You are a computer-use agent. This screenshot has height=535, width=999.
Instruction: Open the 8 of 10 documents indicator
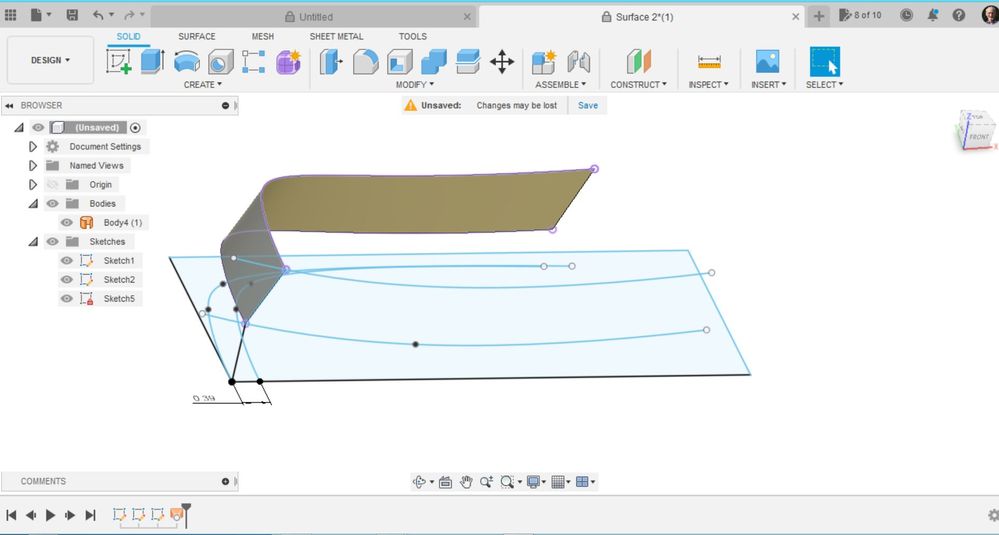(860, 15)
